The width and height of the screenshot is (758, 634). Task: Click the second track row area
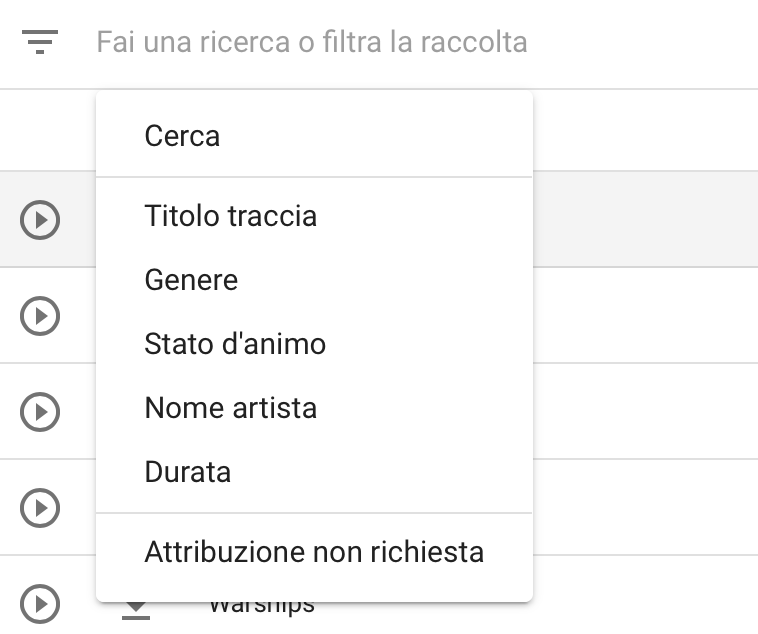click(x=645, y=315)
